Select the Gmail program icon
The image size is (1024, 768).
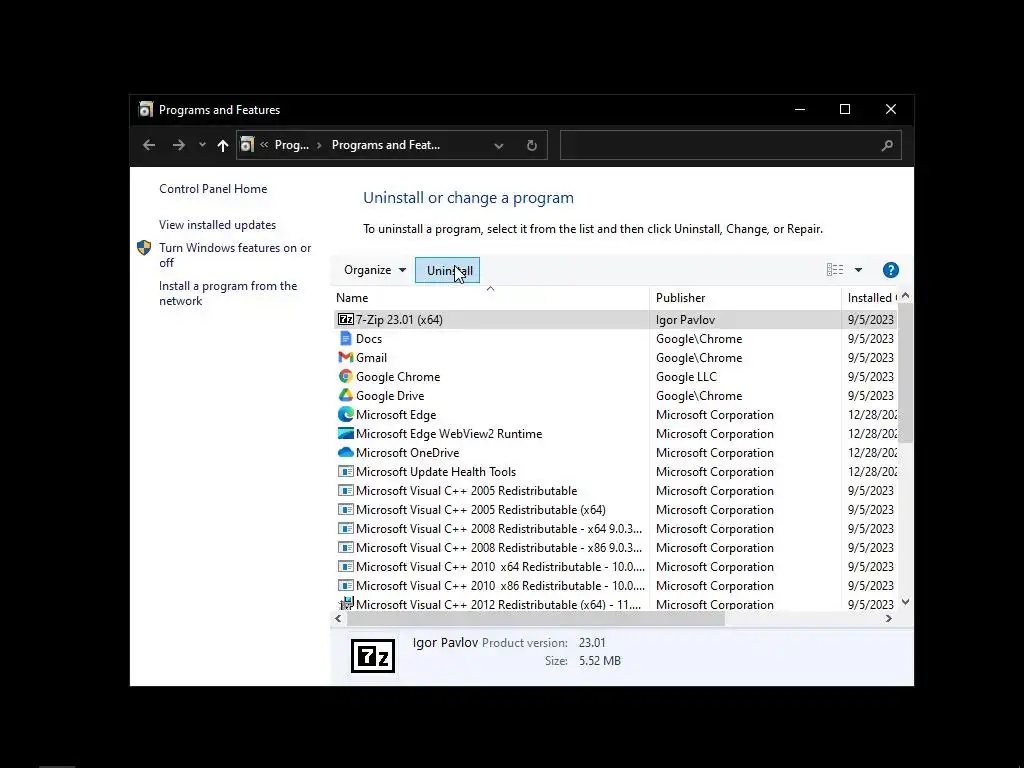tap(346, 357)
